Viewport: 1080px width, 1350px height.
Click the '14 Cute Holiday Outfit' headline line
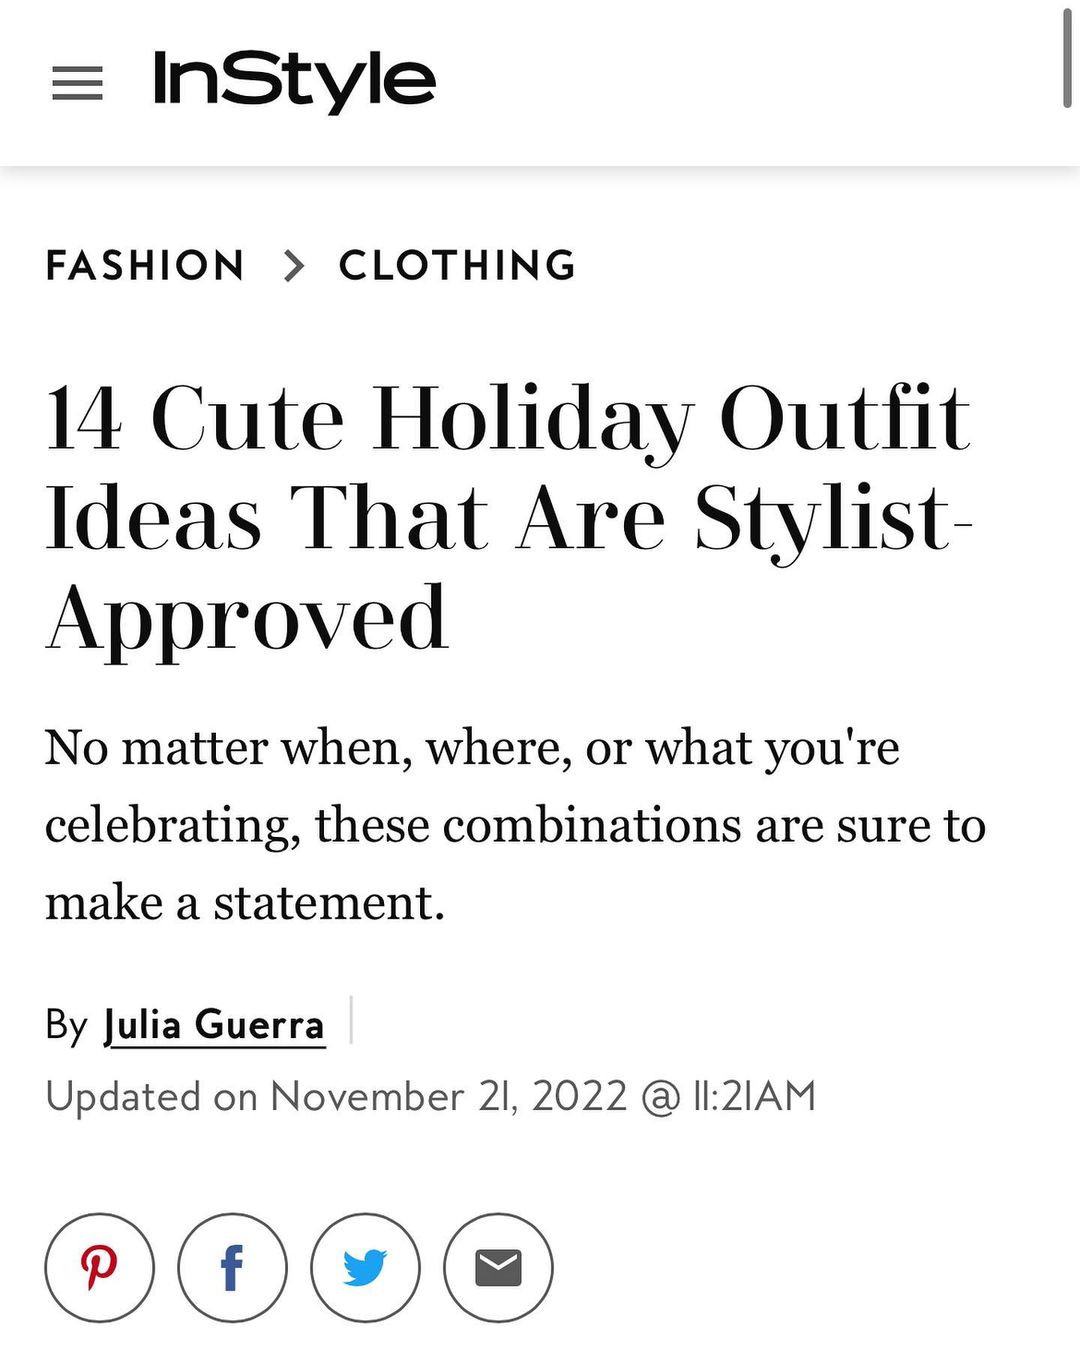(x=508, y=420)
